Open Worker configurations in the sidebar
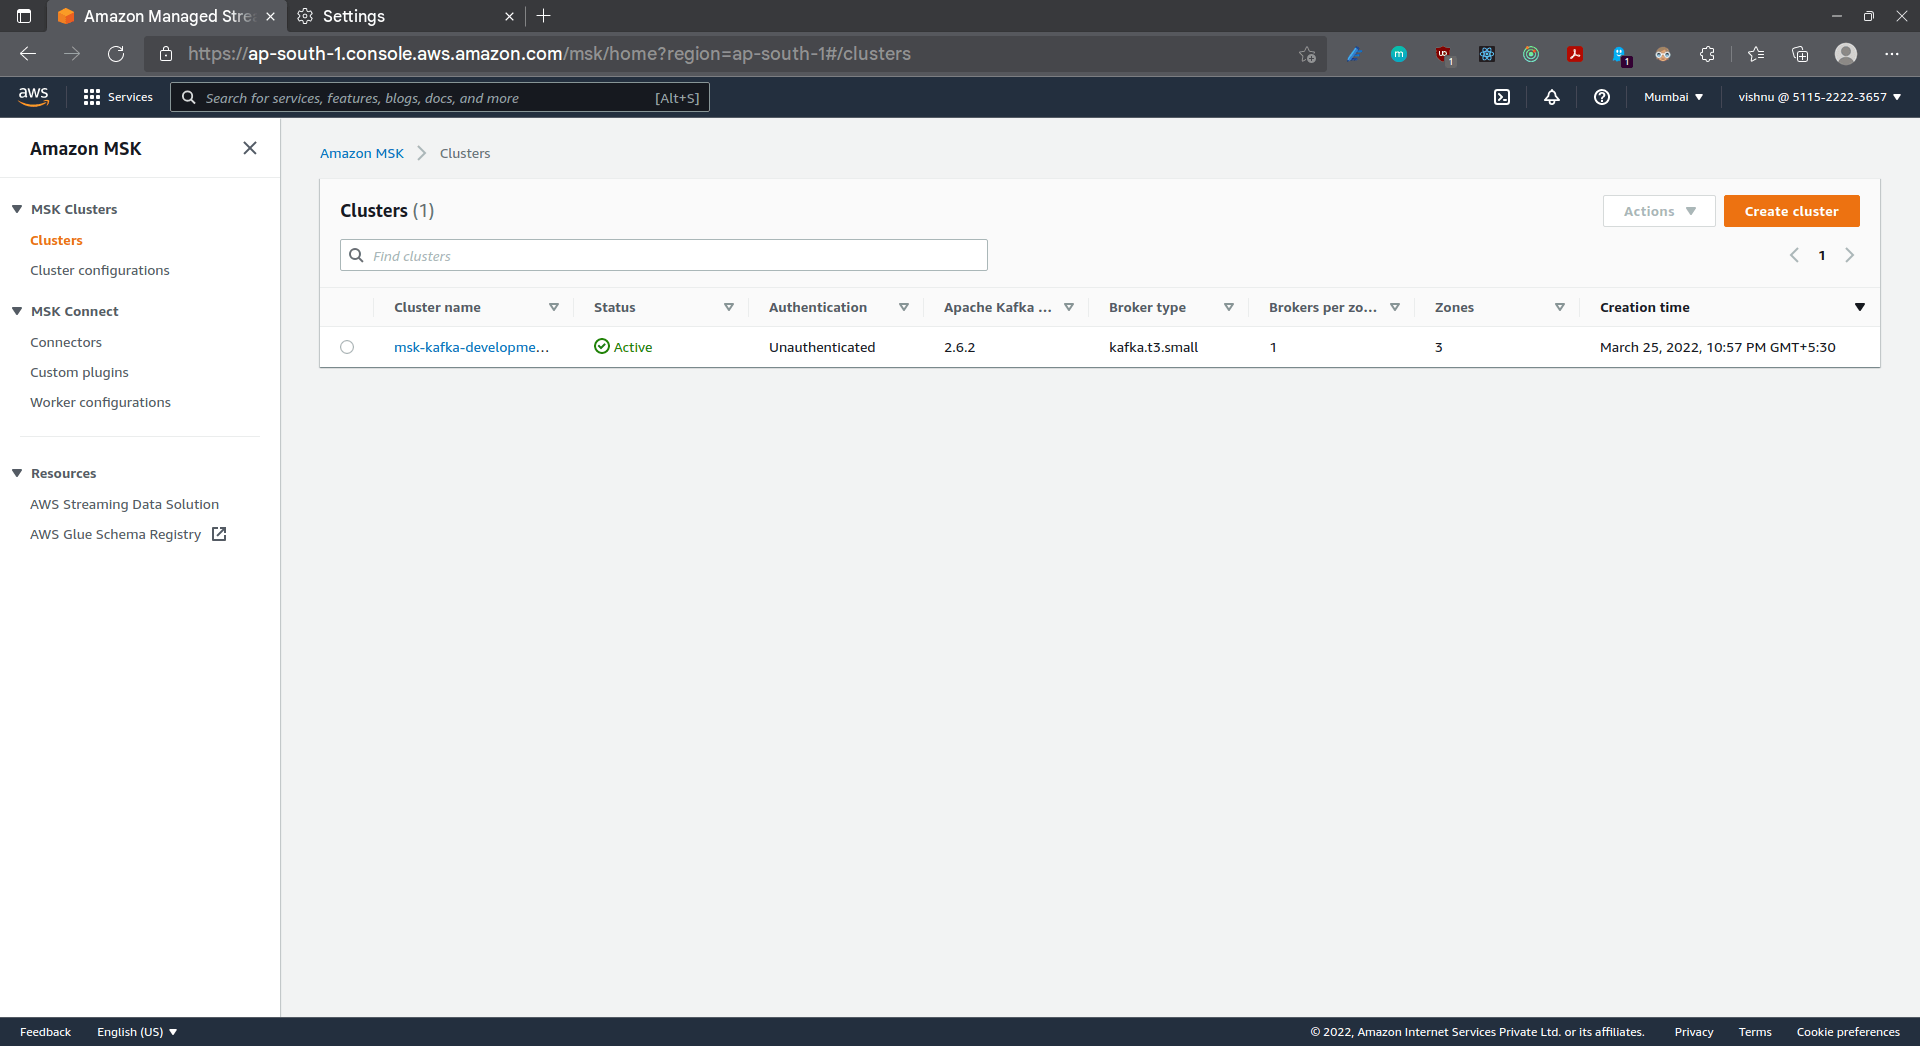This screenshot has width=1920, height=1046. 100,402
